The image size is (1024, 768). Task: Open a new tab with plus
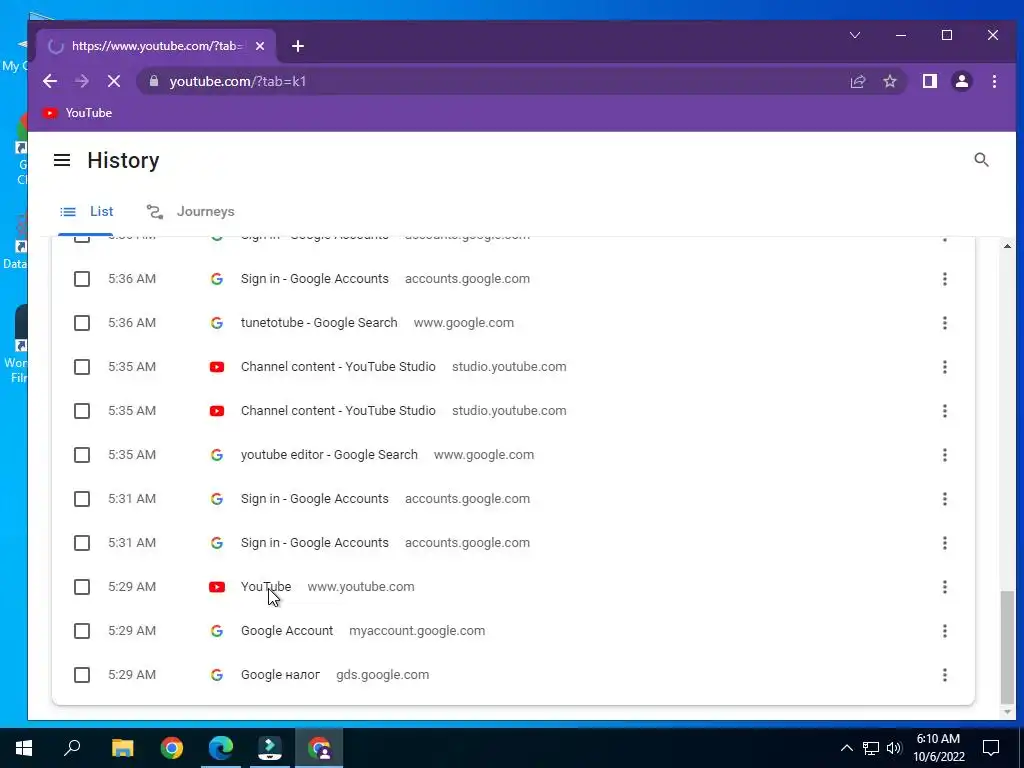[x=298, y=46]
